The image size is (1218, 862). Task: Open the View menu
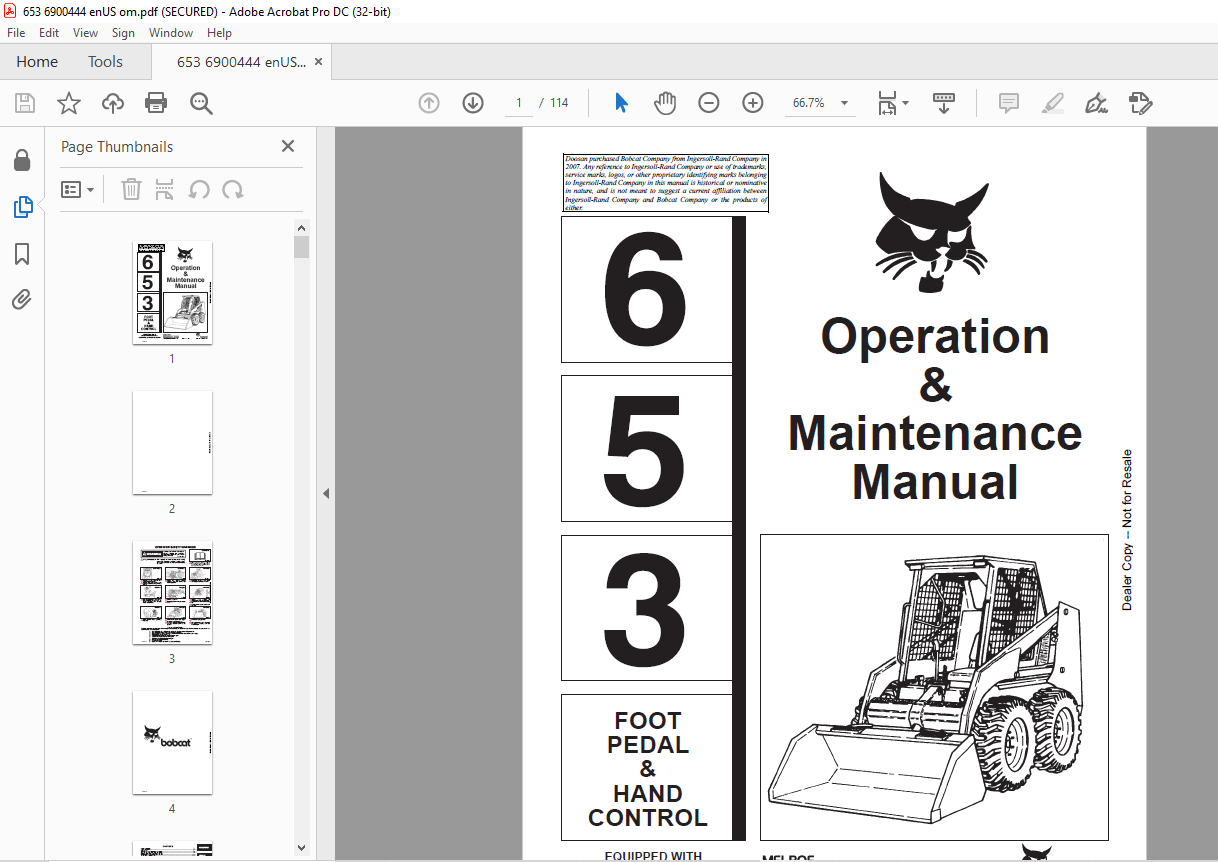(x=85, y=33)
